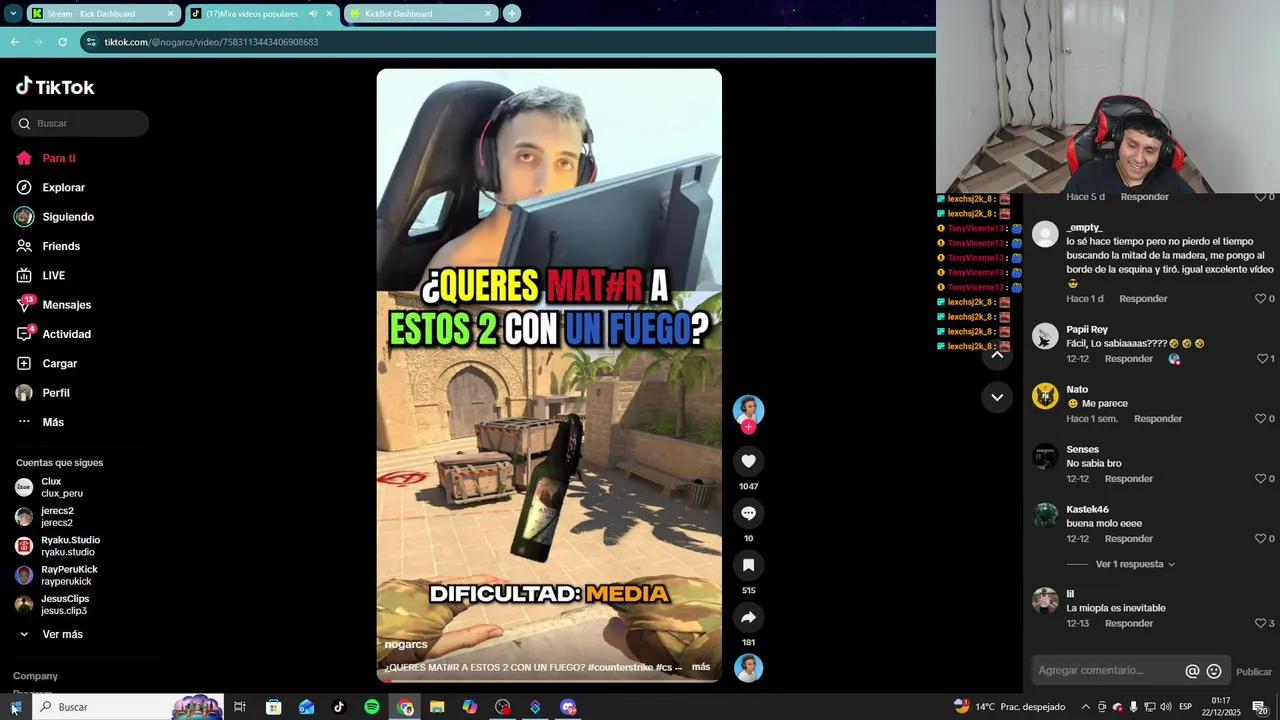Open Siguiendo feed
The height and width of the screenshot is (720, 1280).
pyautogui.click(x=55, y=217)
